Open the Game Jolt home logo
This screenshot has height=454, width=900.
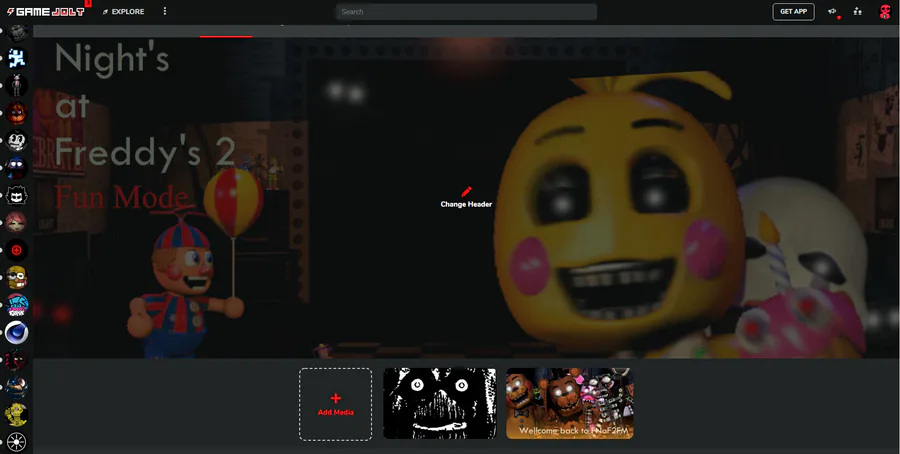point(45,11)
